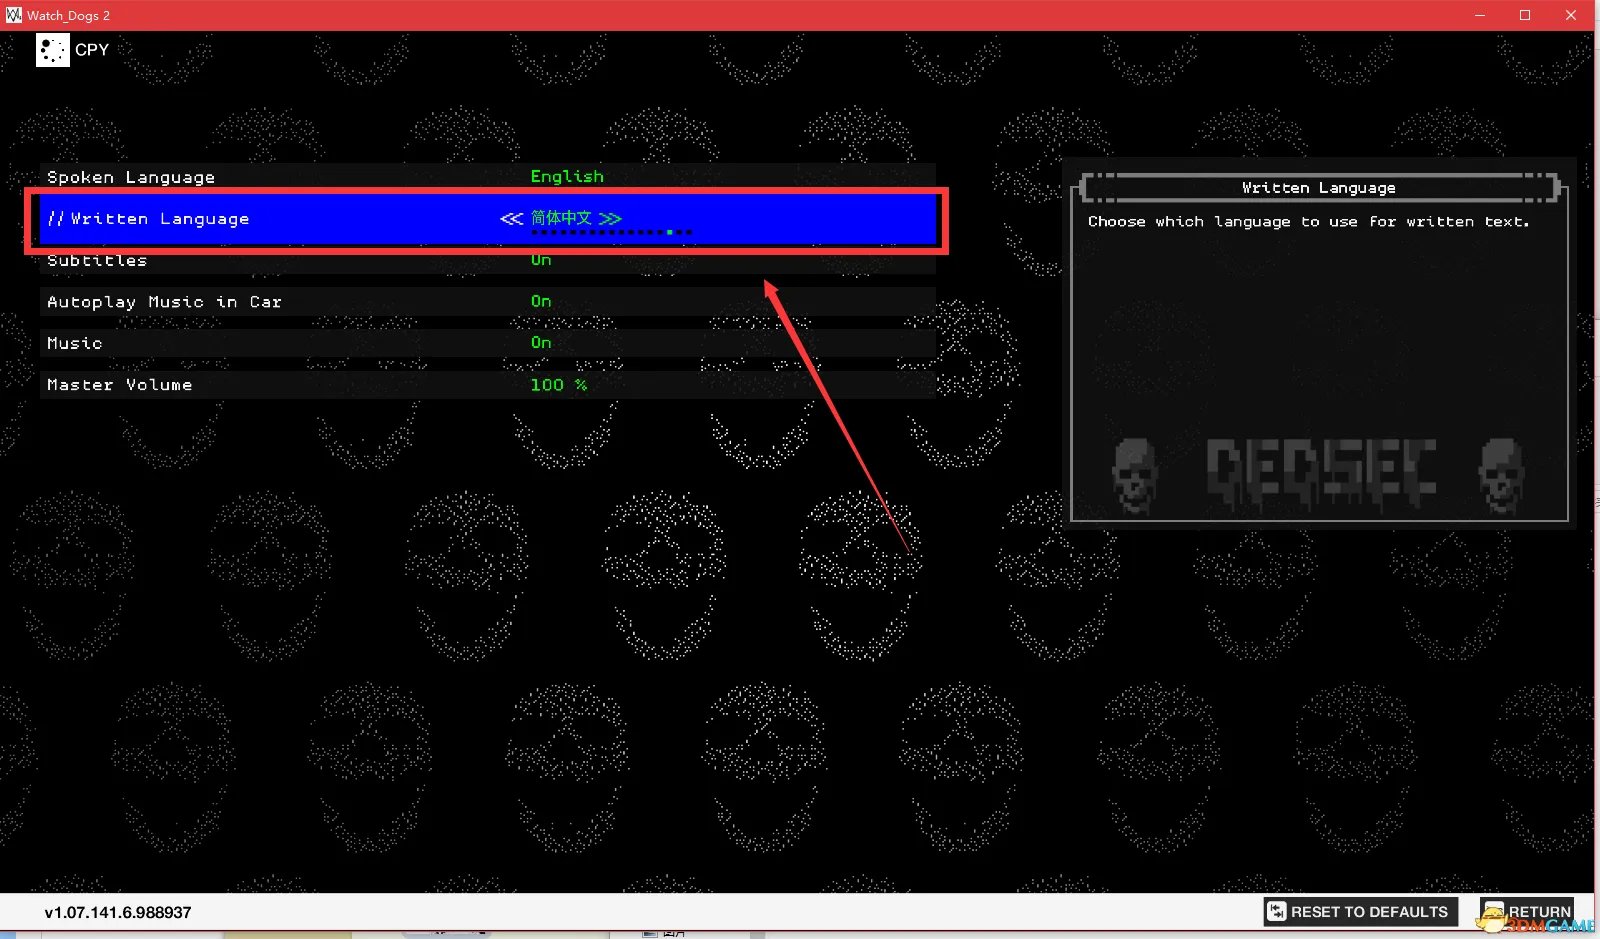Click the Watch_Dogs 2 title bar icon
This screenshot has width=1600, height=939.
(x=13, y=15)
